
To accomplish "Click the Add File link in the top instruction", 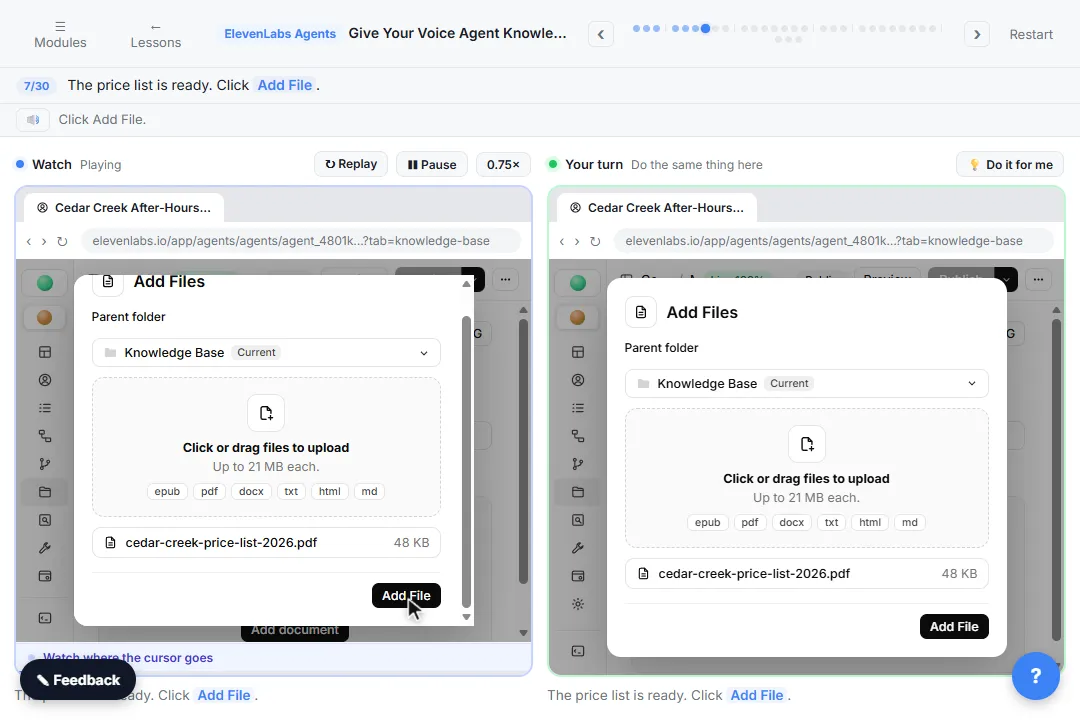I will click(285, 85).
